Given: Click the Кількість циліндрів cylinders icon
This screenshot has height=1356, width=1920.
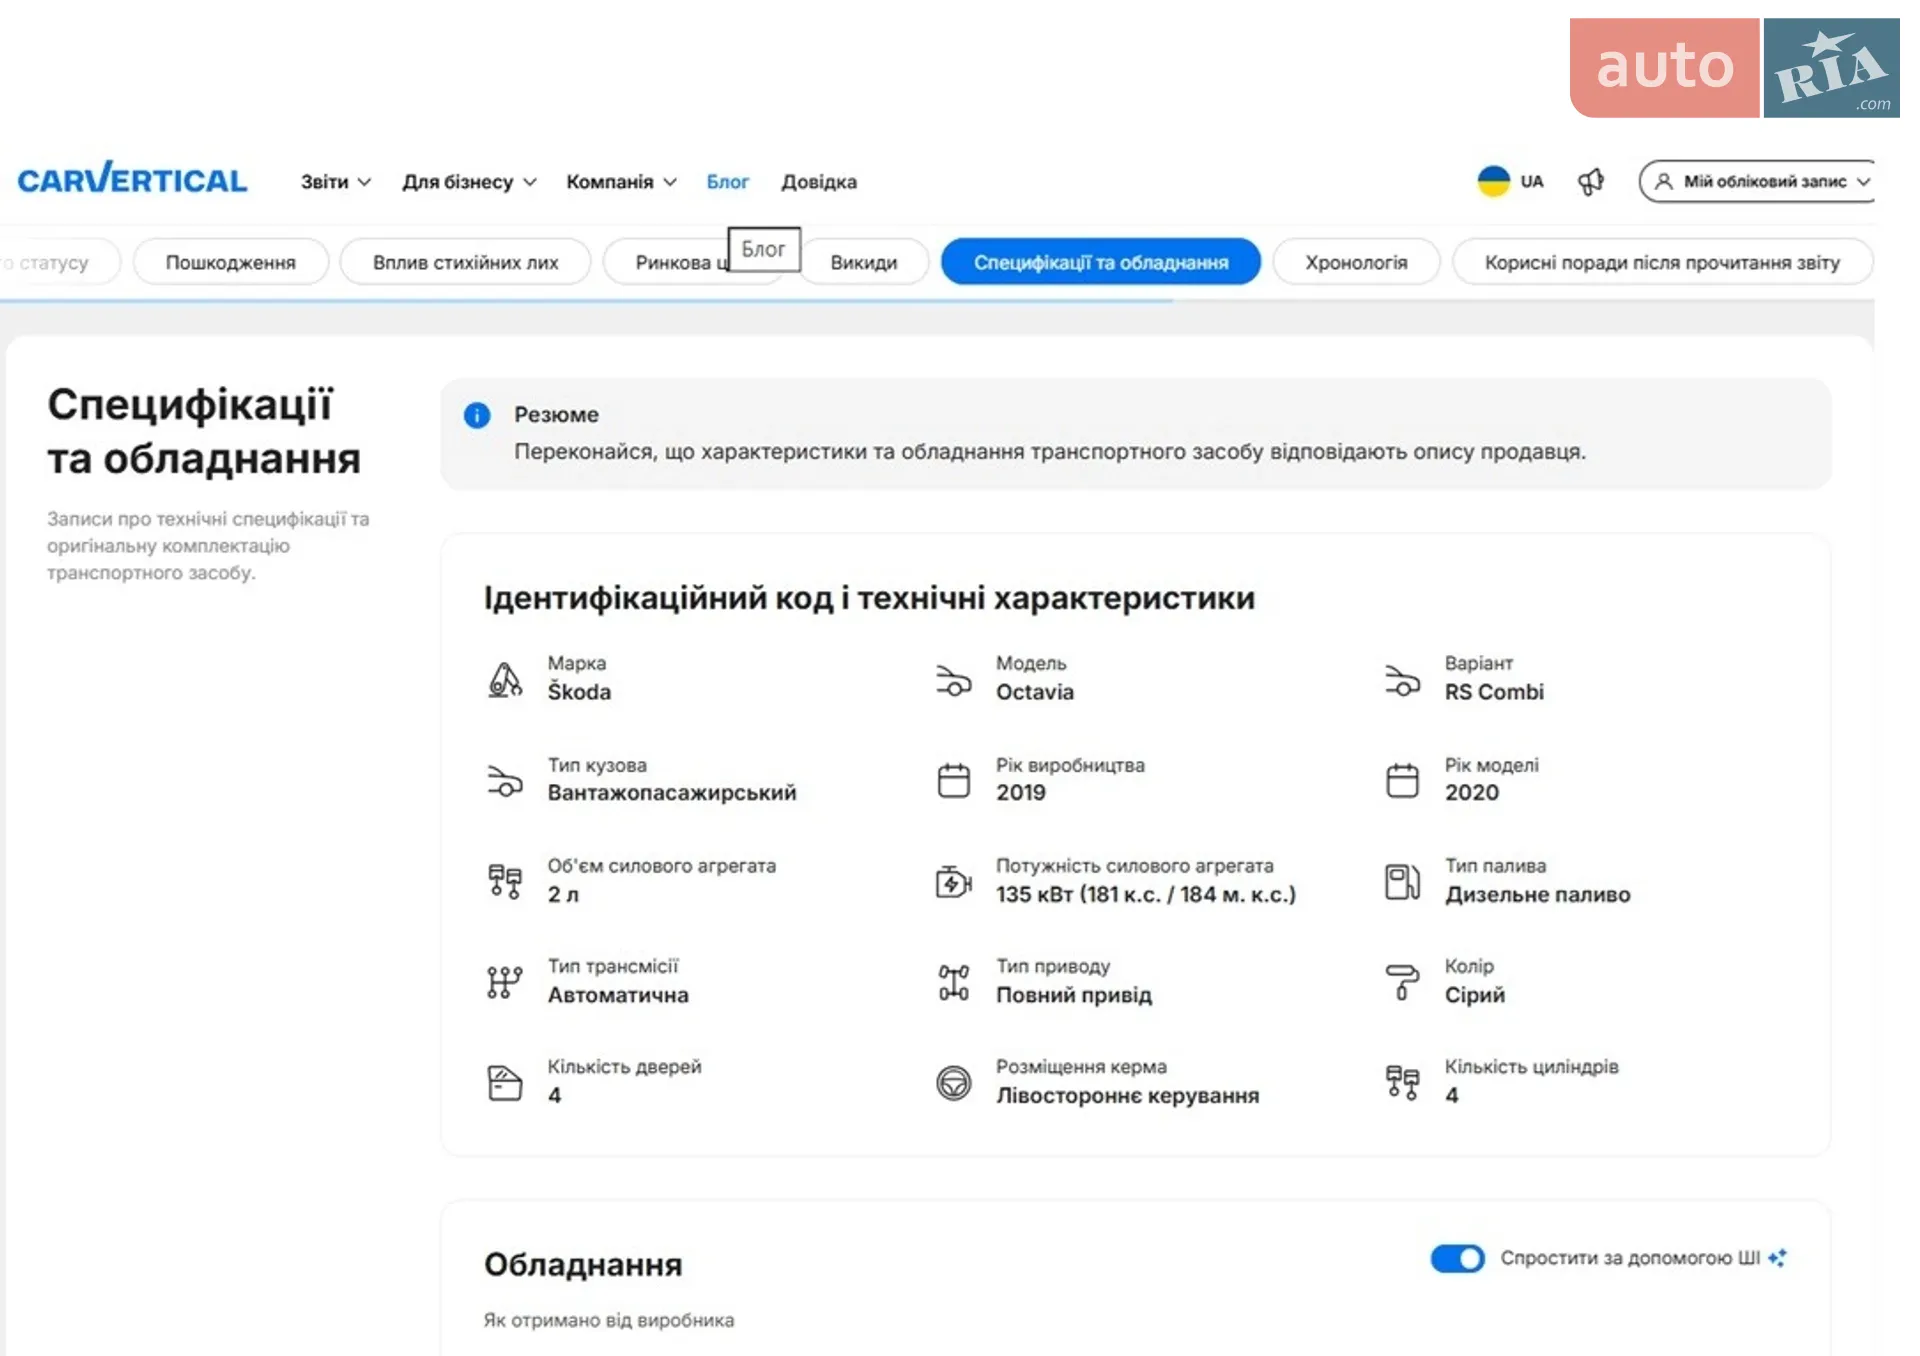Looking at the screenshot, I should 1402,1083.
